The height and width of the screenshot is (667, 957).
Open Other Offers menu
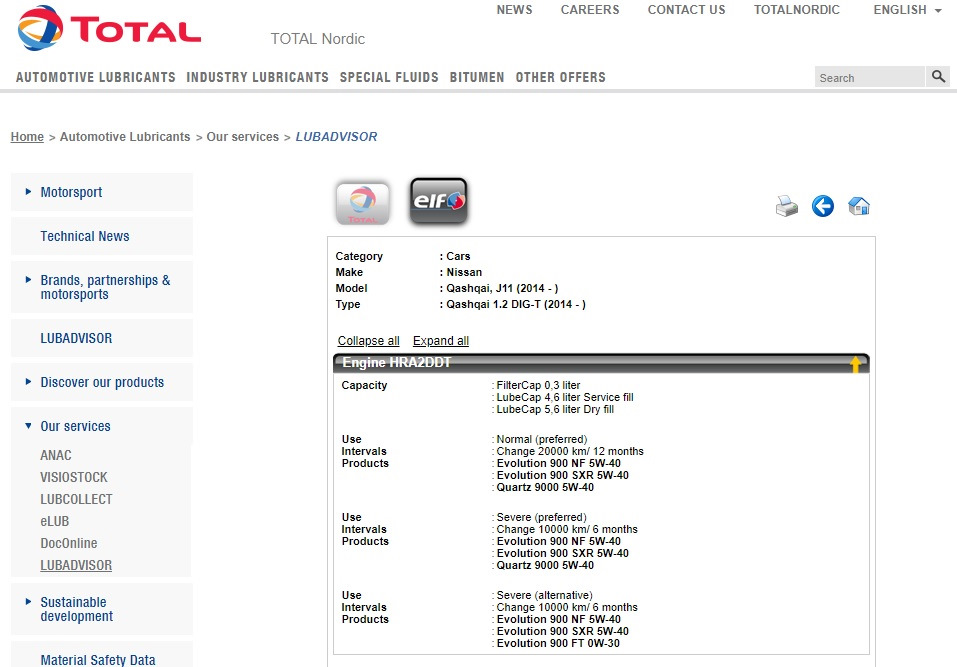pyautogui.click(x=561, y=78)
